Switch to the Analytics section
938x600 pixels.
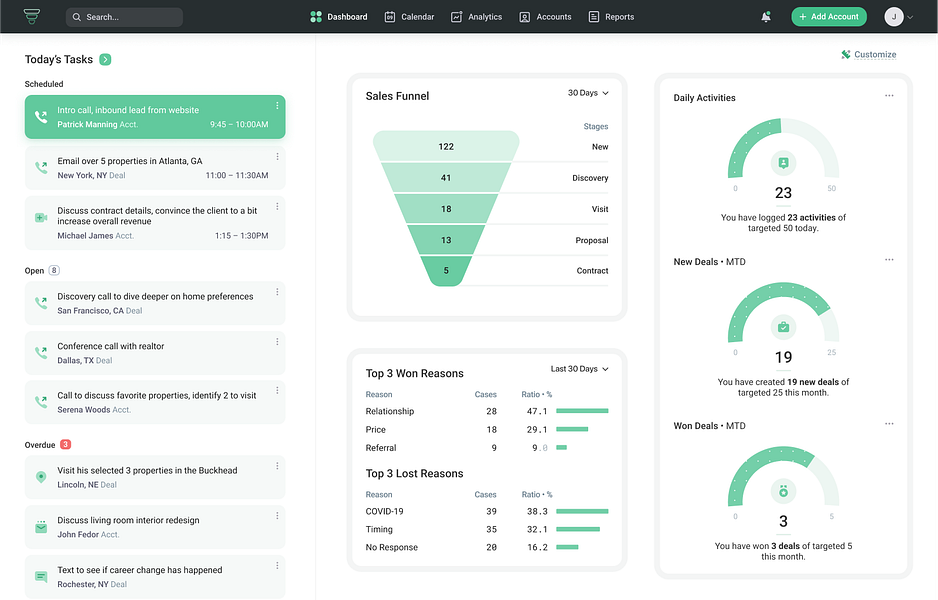click(476, 16)
